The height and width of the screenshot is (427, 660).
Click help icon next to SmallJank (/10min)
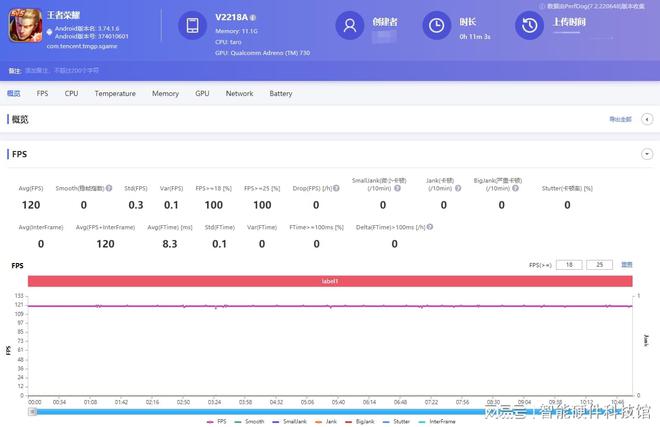397,188
